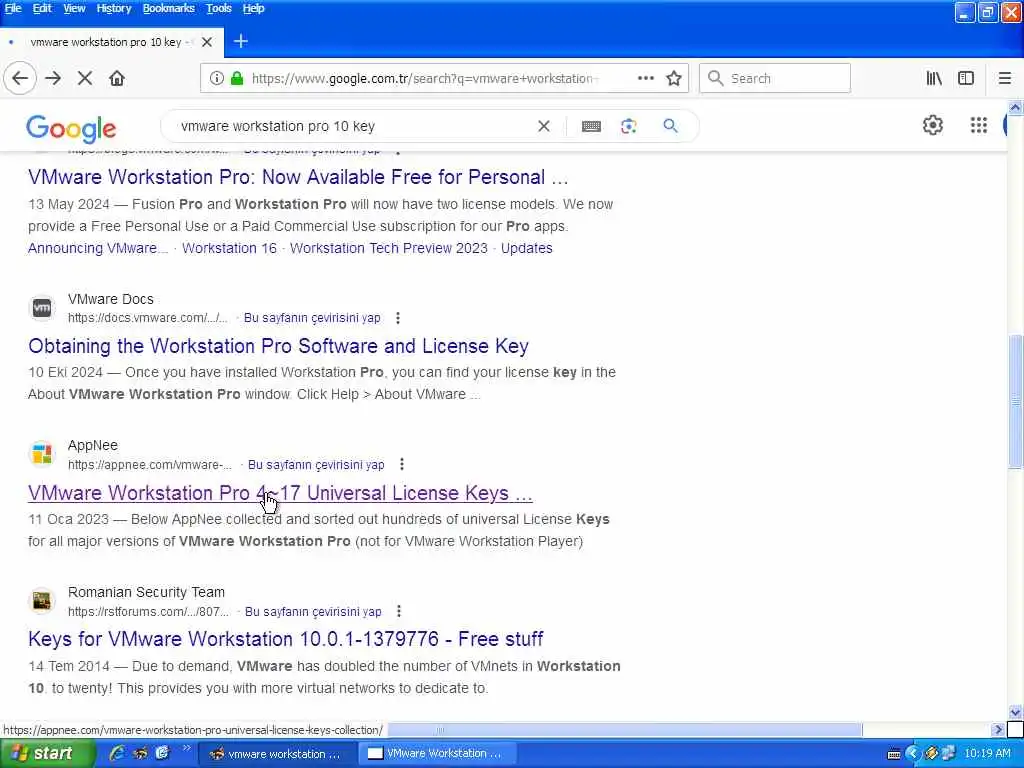Open the View menu
The image size is (1024, 768).
pyautogui.click(x=74, y=8)
